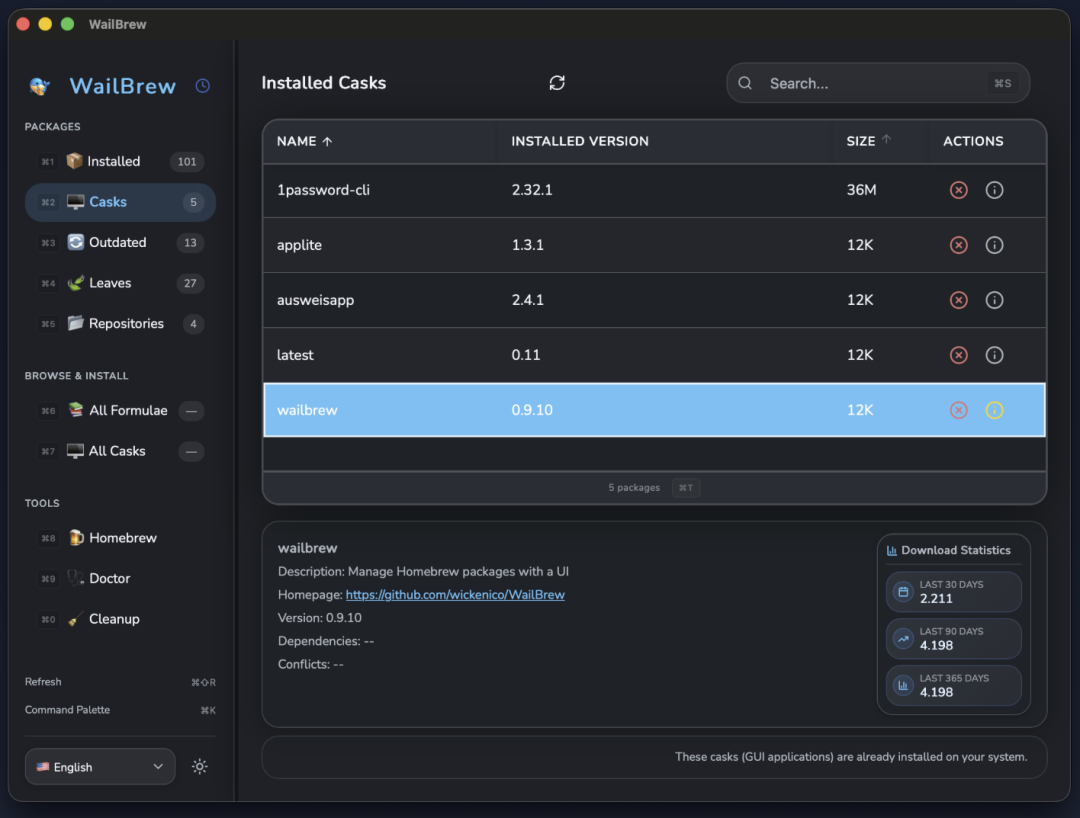Open info icon for the latest cask
This screenshot has height=818, width=1080.
994,355
